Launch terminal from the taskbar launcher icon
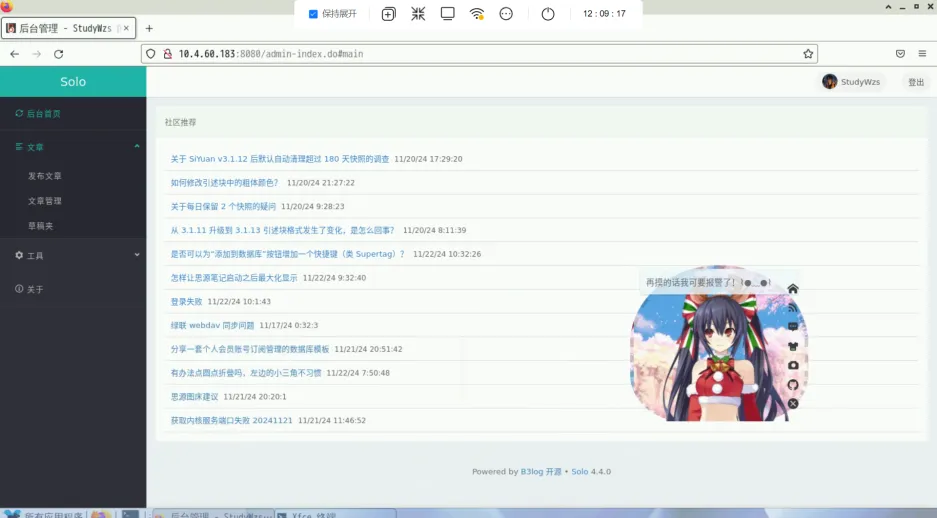 pyautogui.click(x=131, y=514)
